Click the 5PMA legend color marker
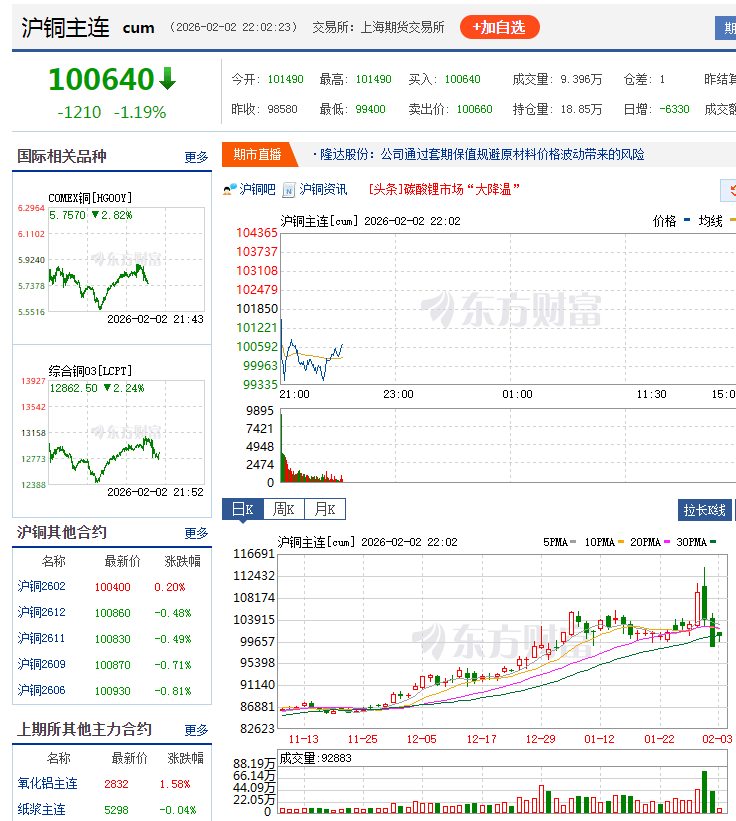Screen dimensions: 736x821 click(x=573, y=542)
